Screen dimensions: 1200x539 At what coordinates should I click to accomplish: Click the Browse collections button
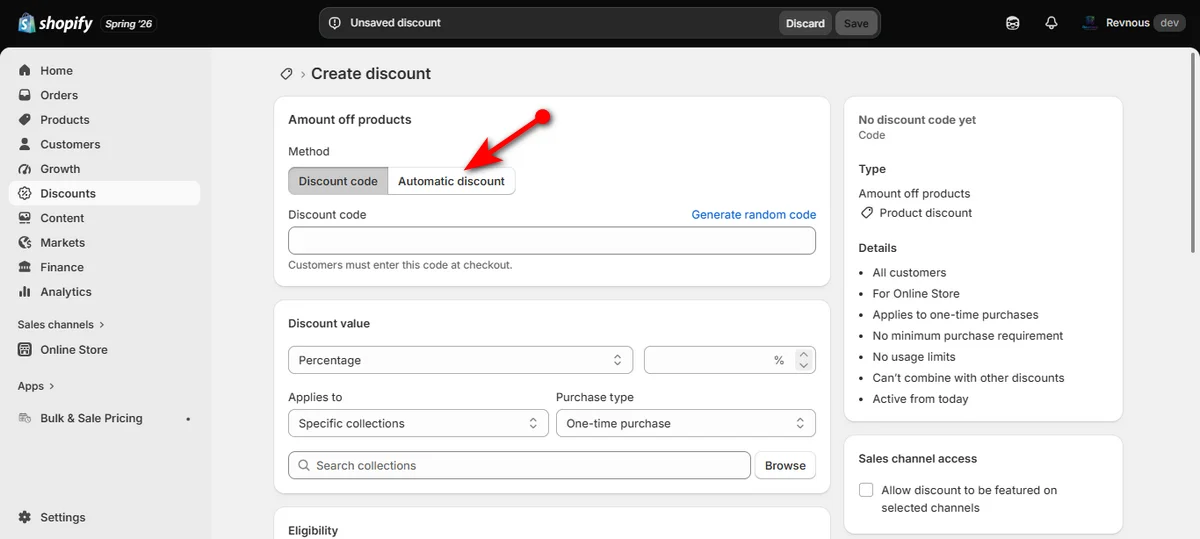(785, 465)
